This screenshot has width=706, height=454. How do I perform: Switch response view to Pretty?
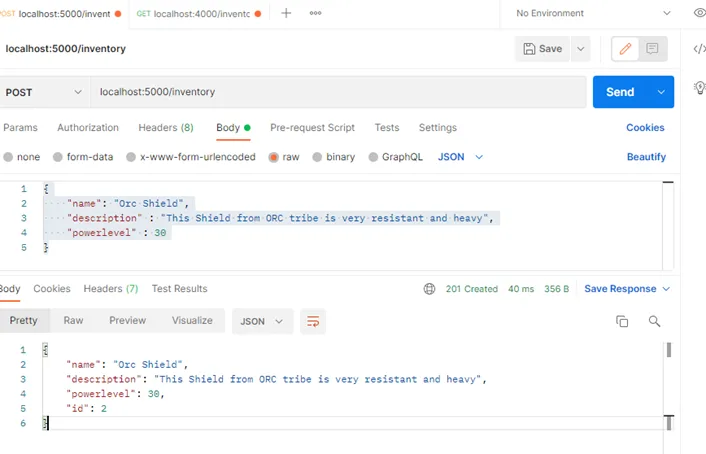point(24,320)
